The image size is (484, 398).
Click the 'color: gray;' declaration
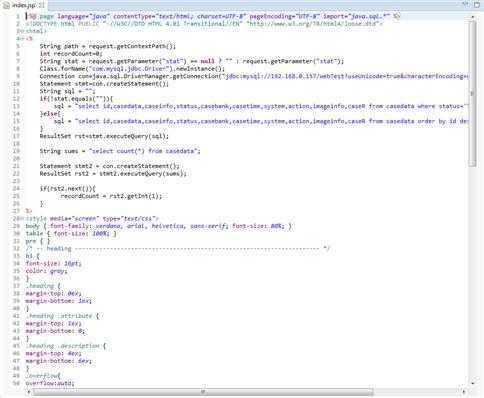coord(46,271)
